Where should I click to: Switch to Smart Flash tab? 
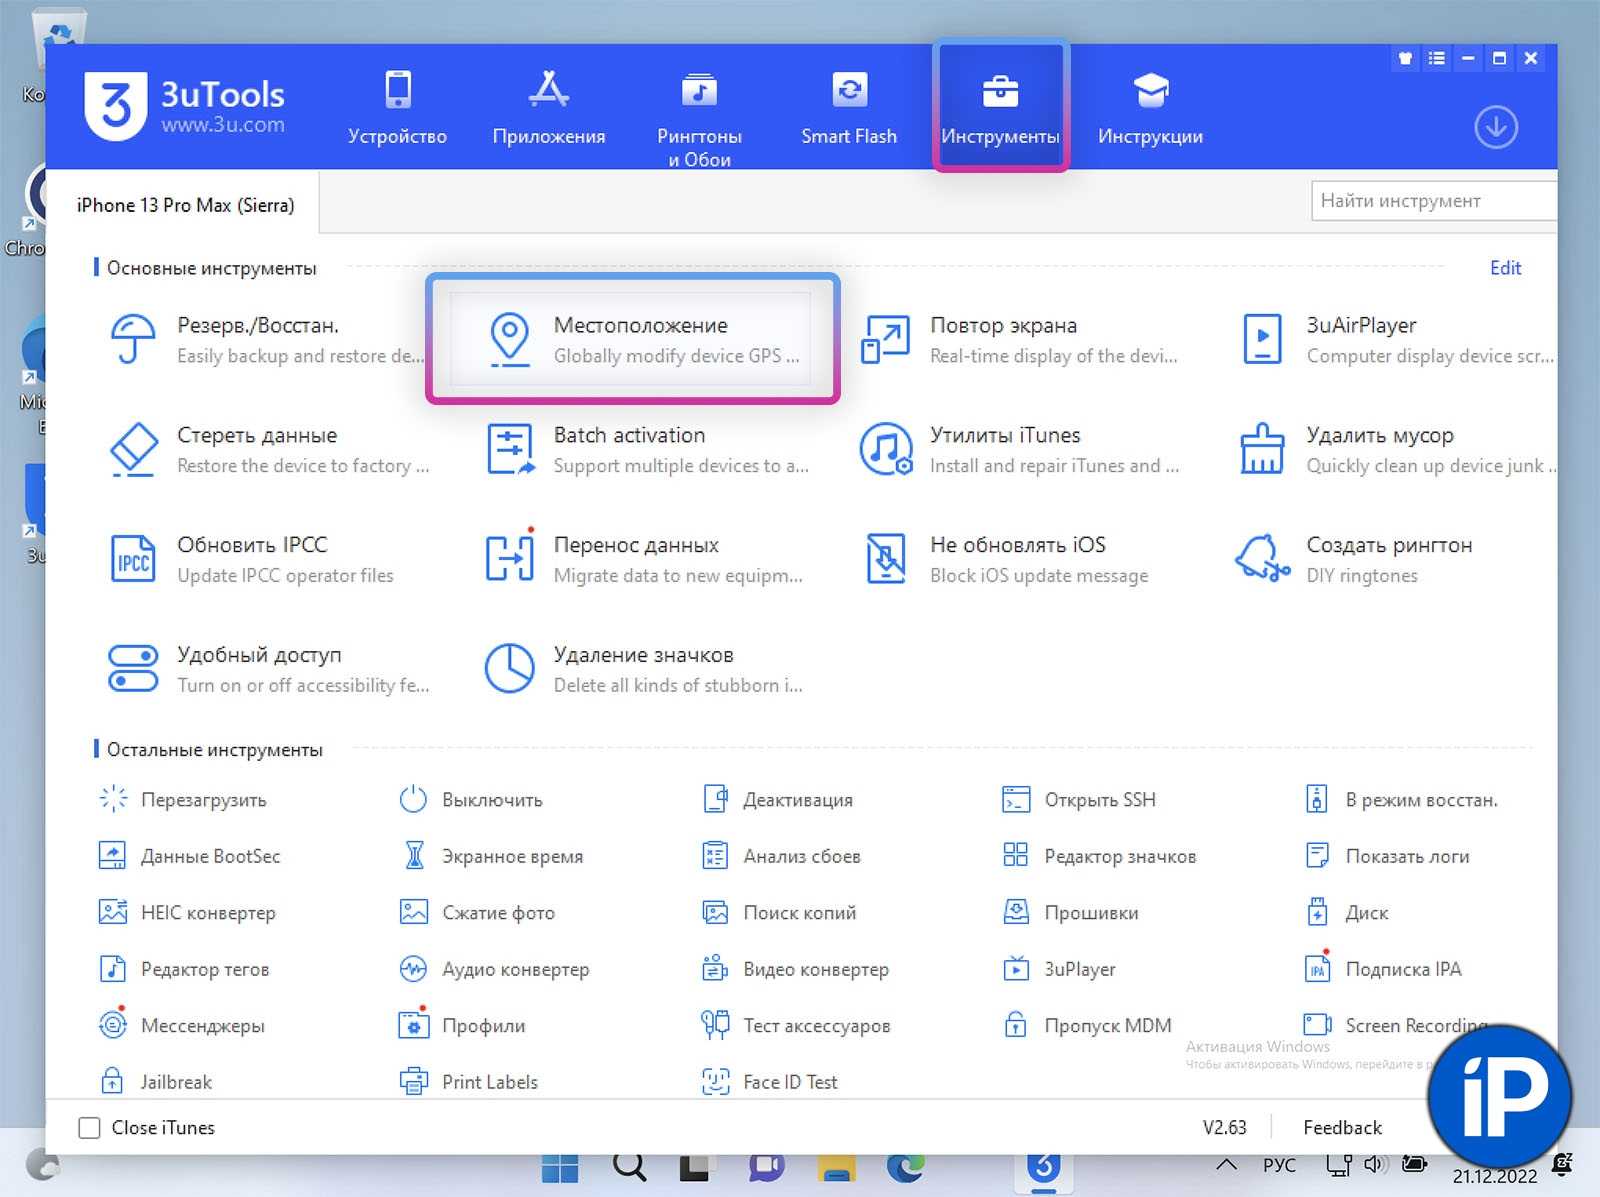click(x=849, y=108)
